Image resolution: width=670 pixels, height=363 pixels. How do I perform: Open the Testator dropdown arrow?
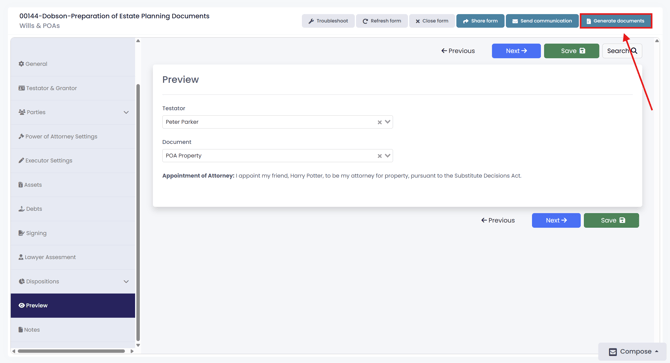click(388, 122)
